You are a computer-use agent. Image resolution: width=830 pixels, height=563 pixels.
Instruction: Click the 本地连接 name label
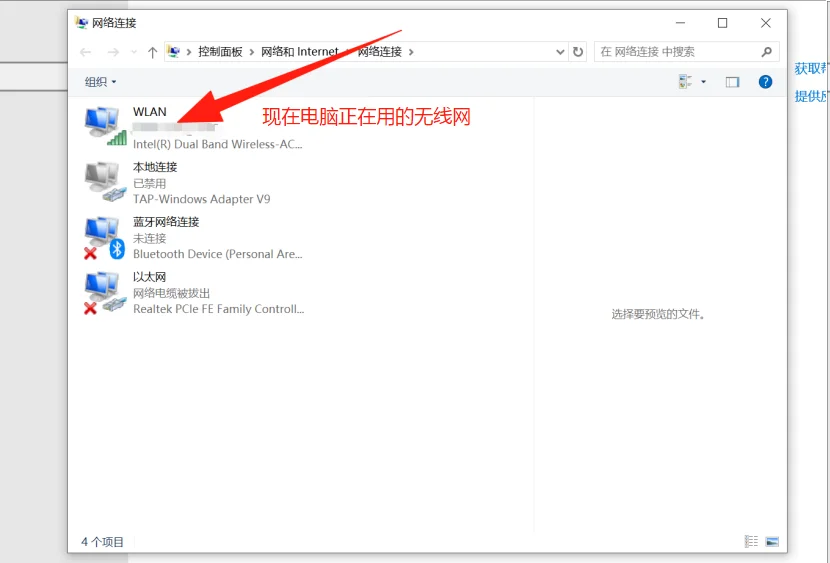click(x=155, y=167)
